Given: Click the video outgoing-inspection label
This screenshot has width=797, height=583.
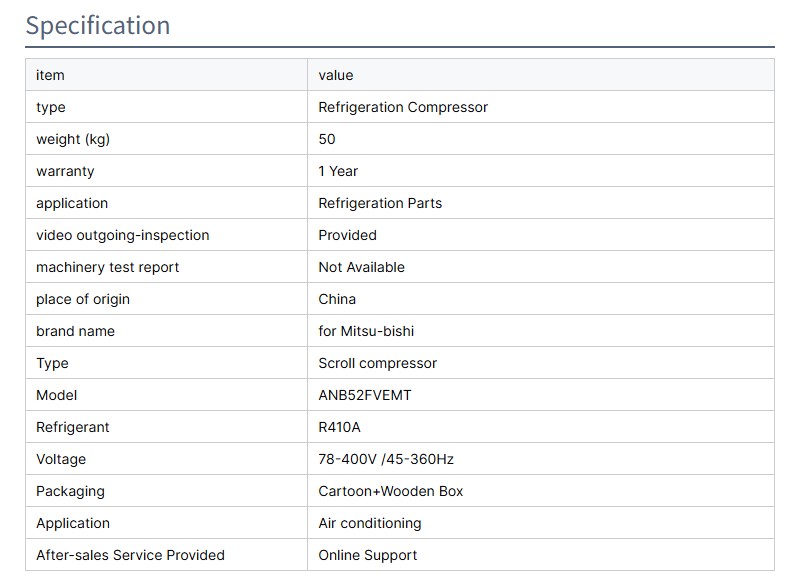Looking at the screenshot, I should point(123,235).
